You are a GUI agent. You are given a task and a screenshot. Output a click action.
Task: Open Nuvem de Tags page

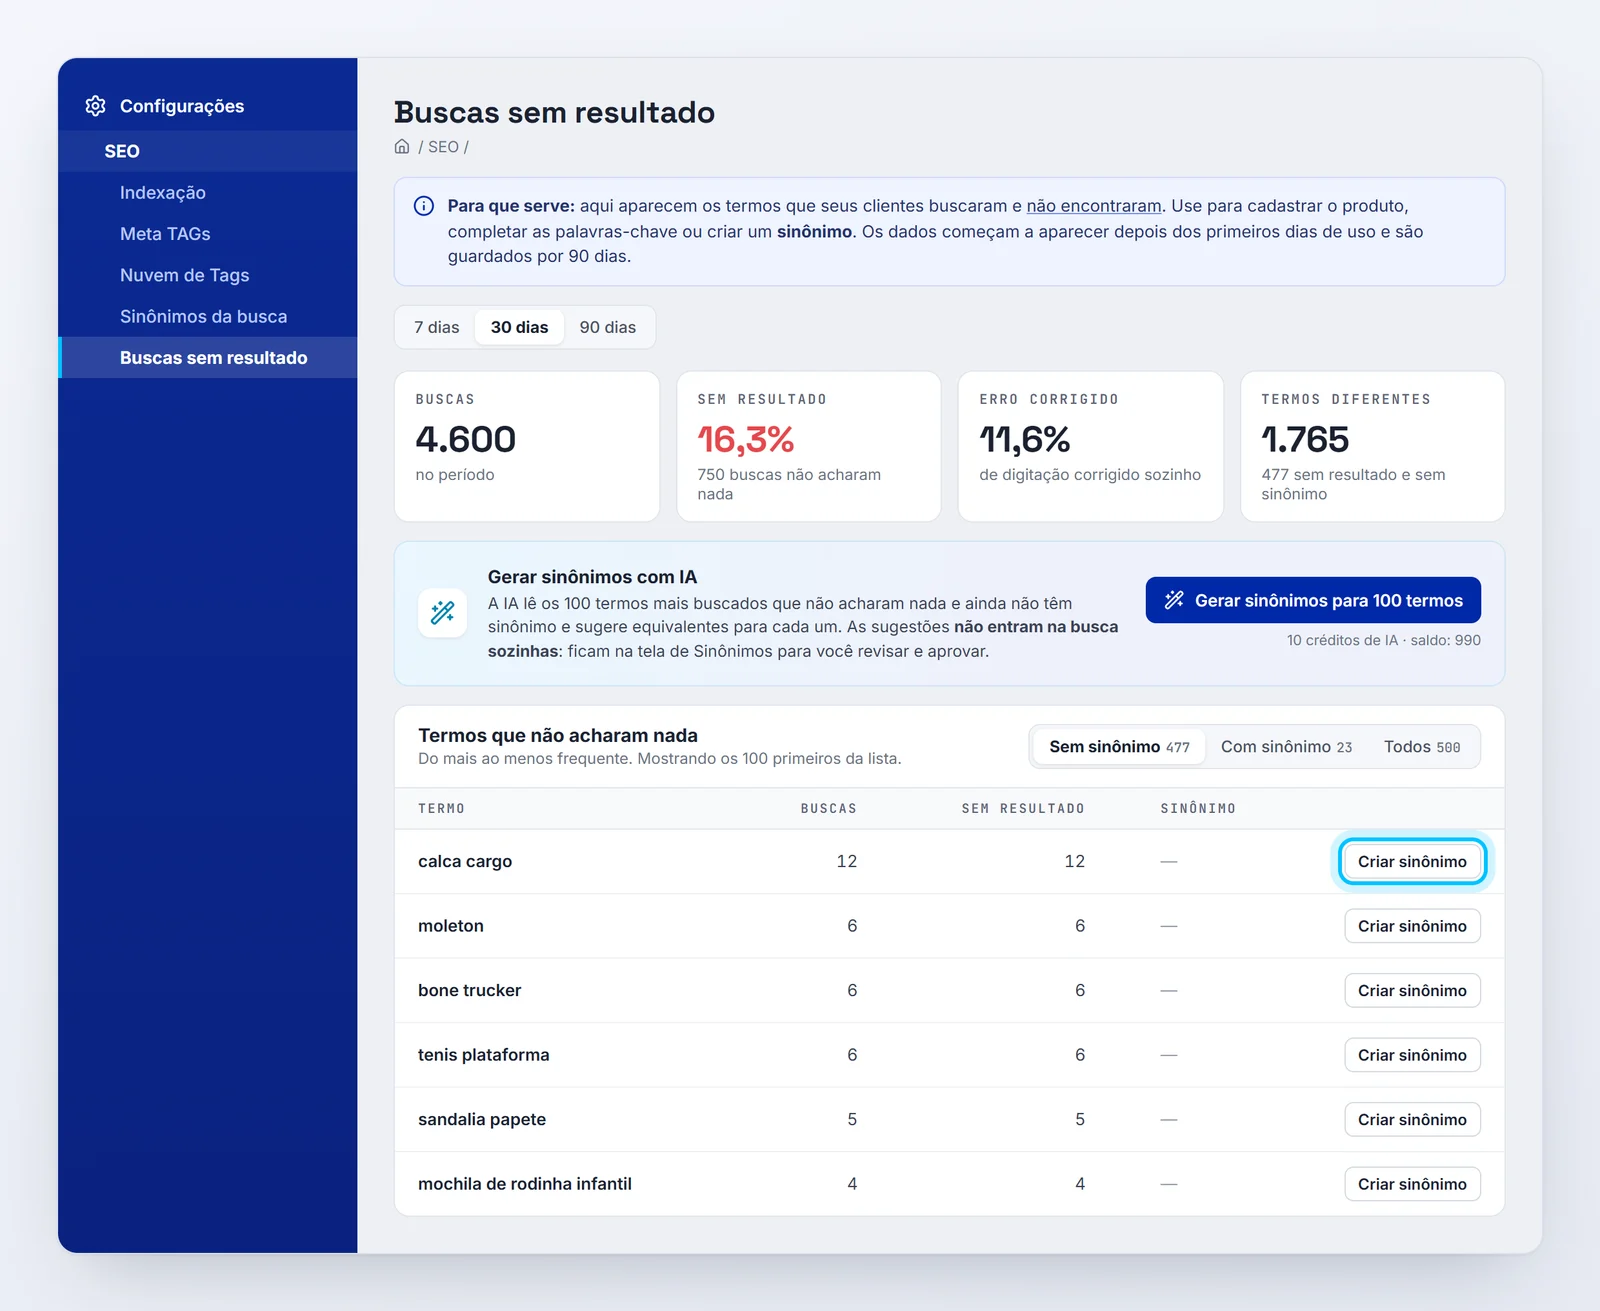(208, 275)
